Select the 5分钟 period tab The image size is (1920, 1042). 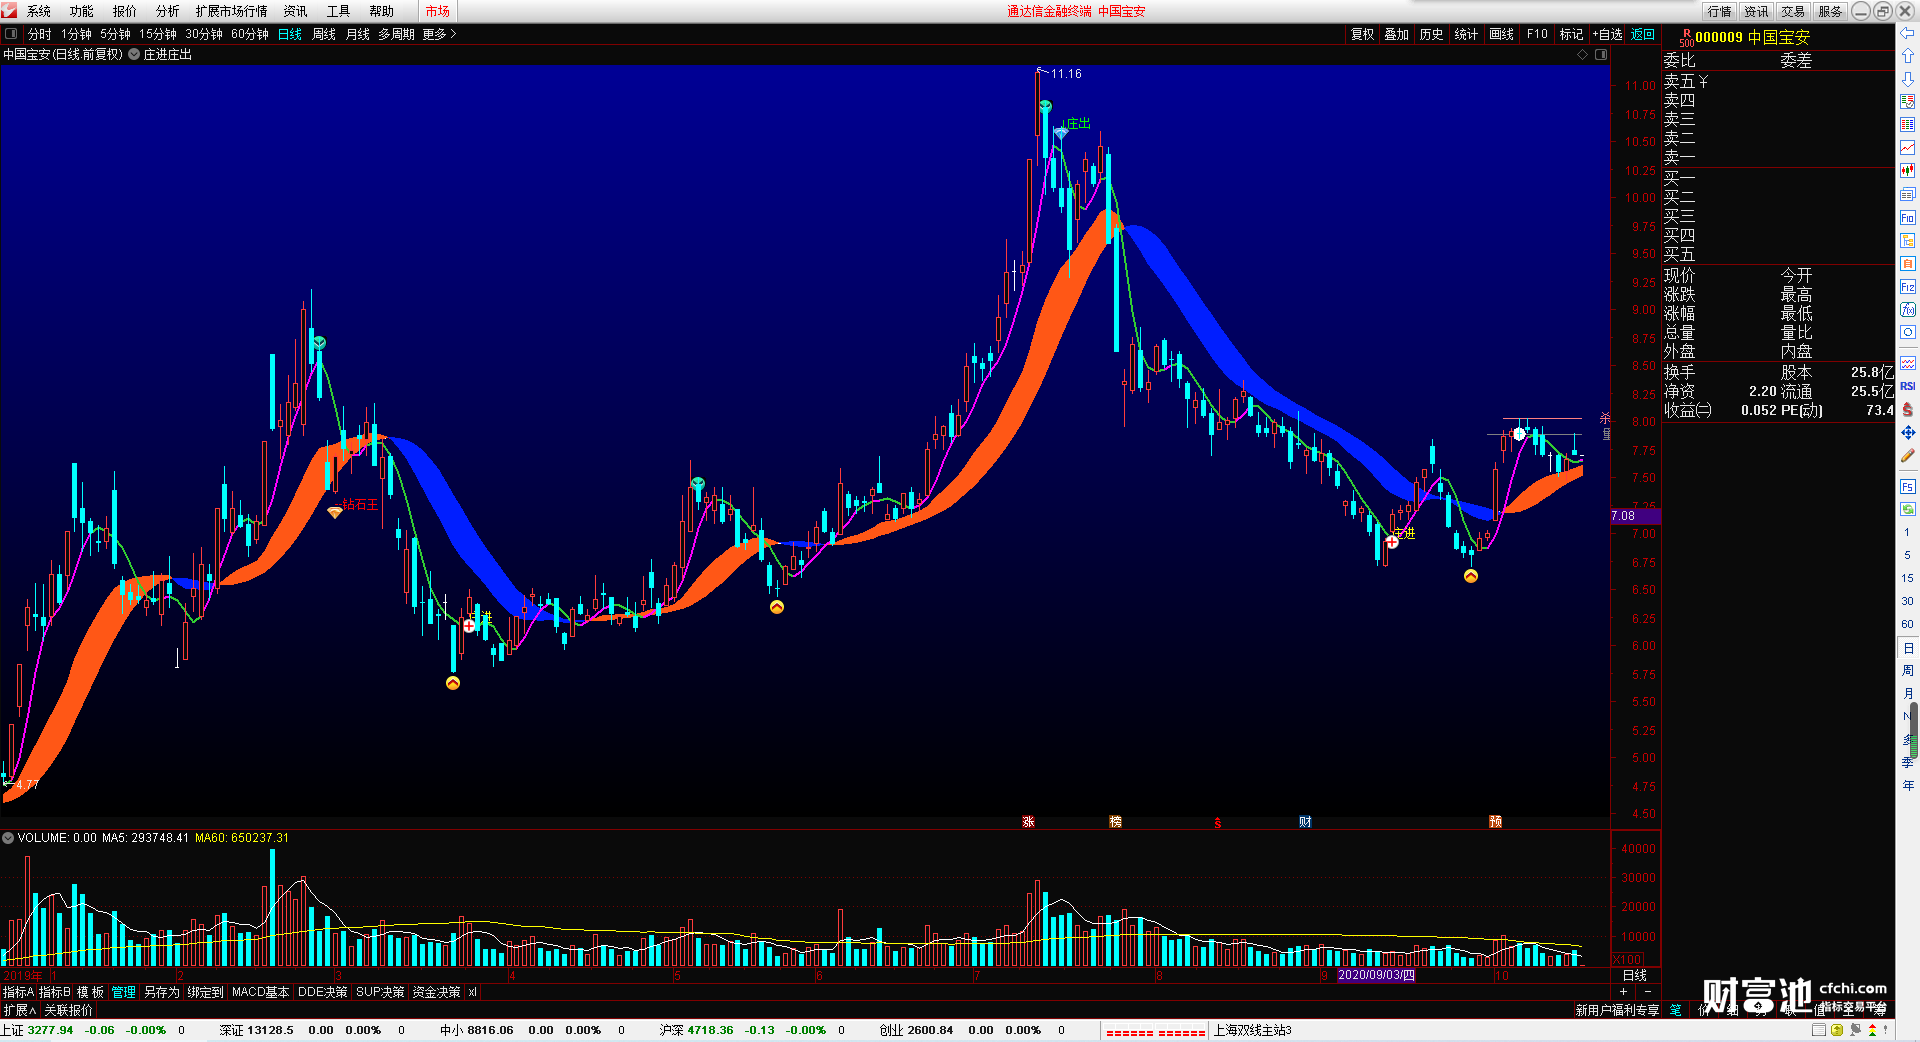[115, 34]
